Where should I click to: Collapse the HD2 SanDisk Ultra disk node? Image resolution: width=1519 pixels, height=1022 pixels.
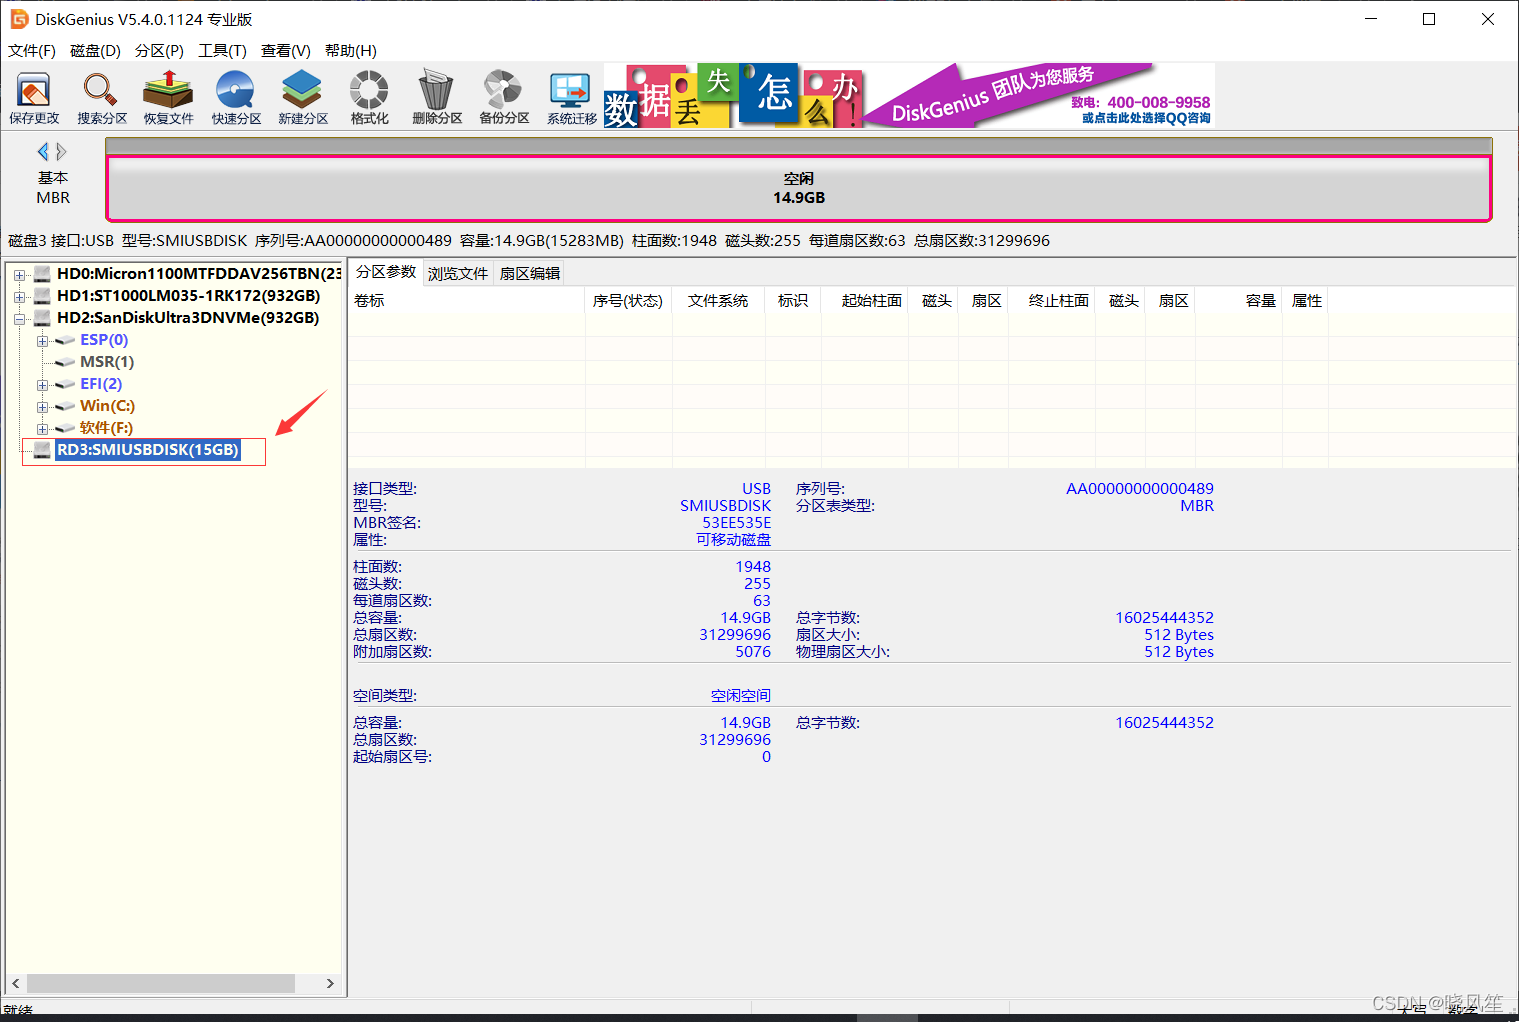[x=19, y=319]
